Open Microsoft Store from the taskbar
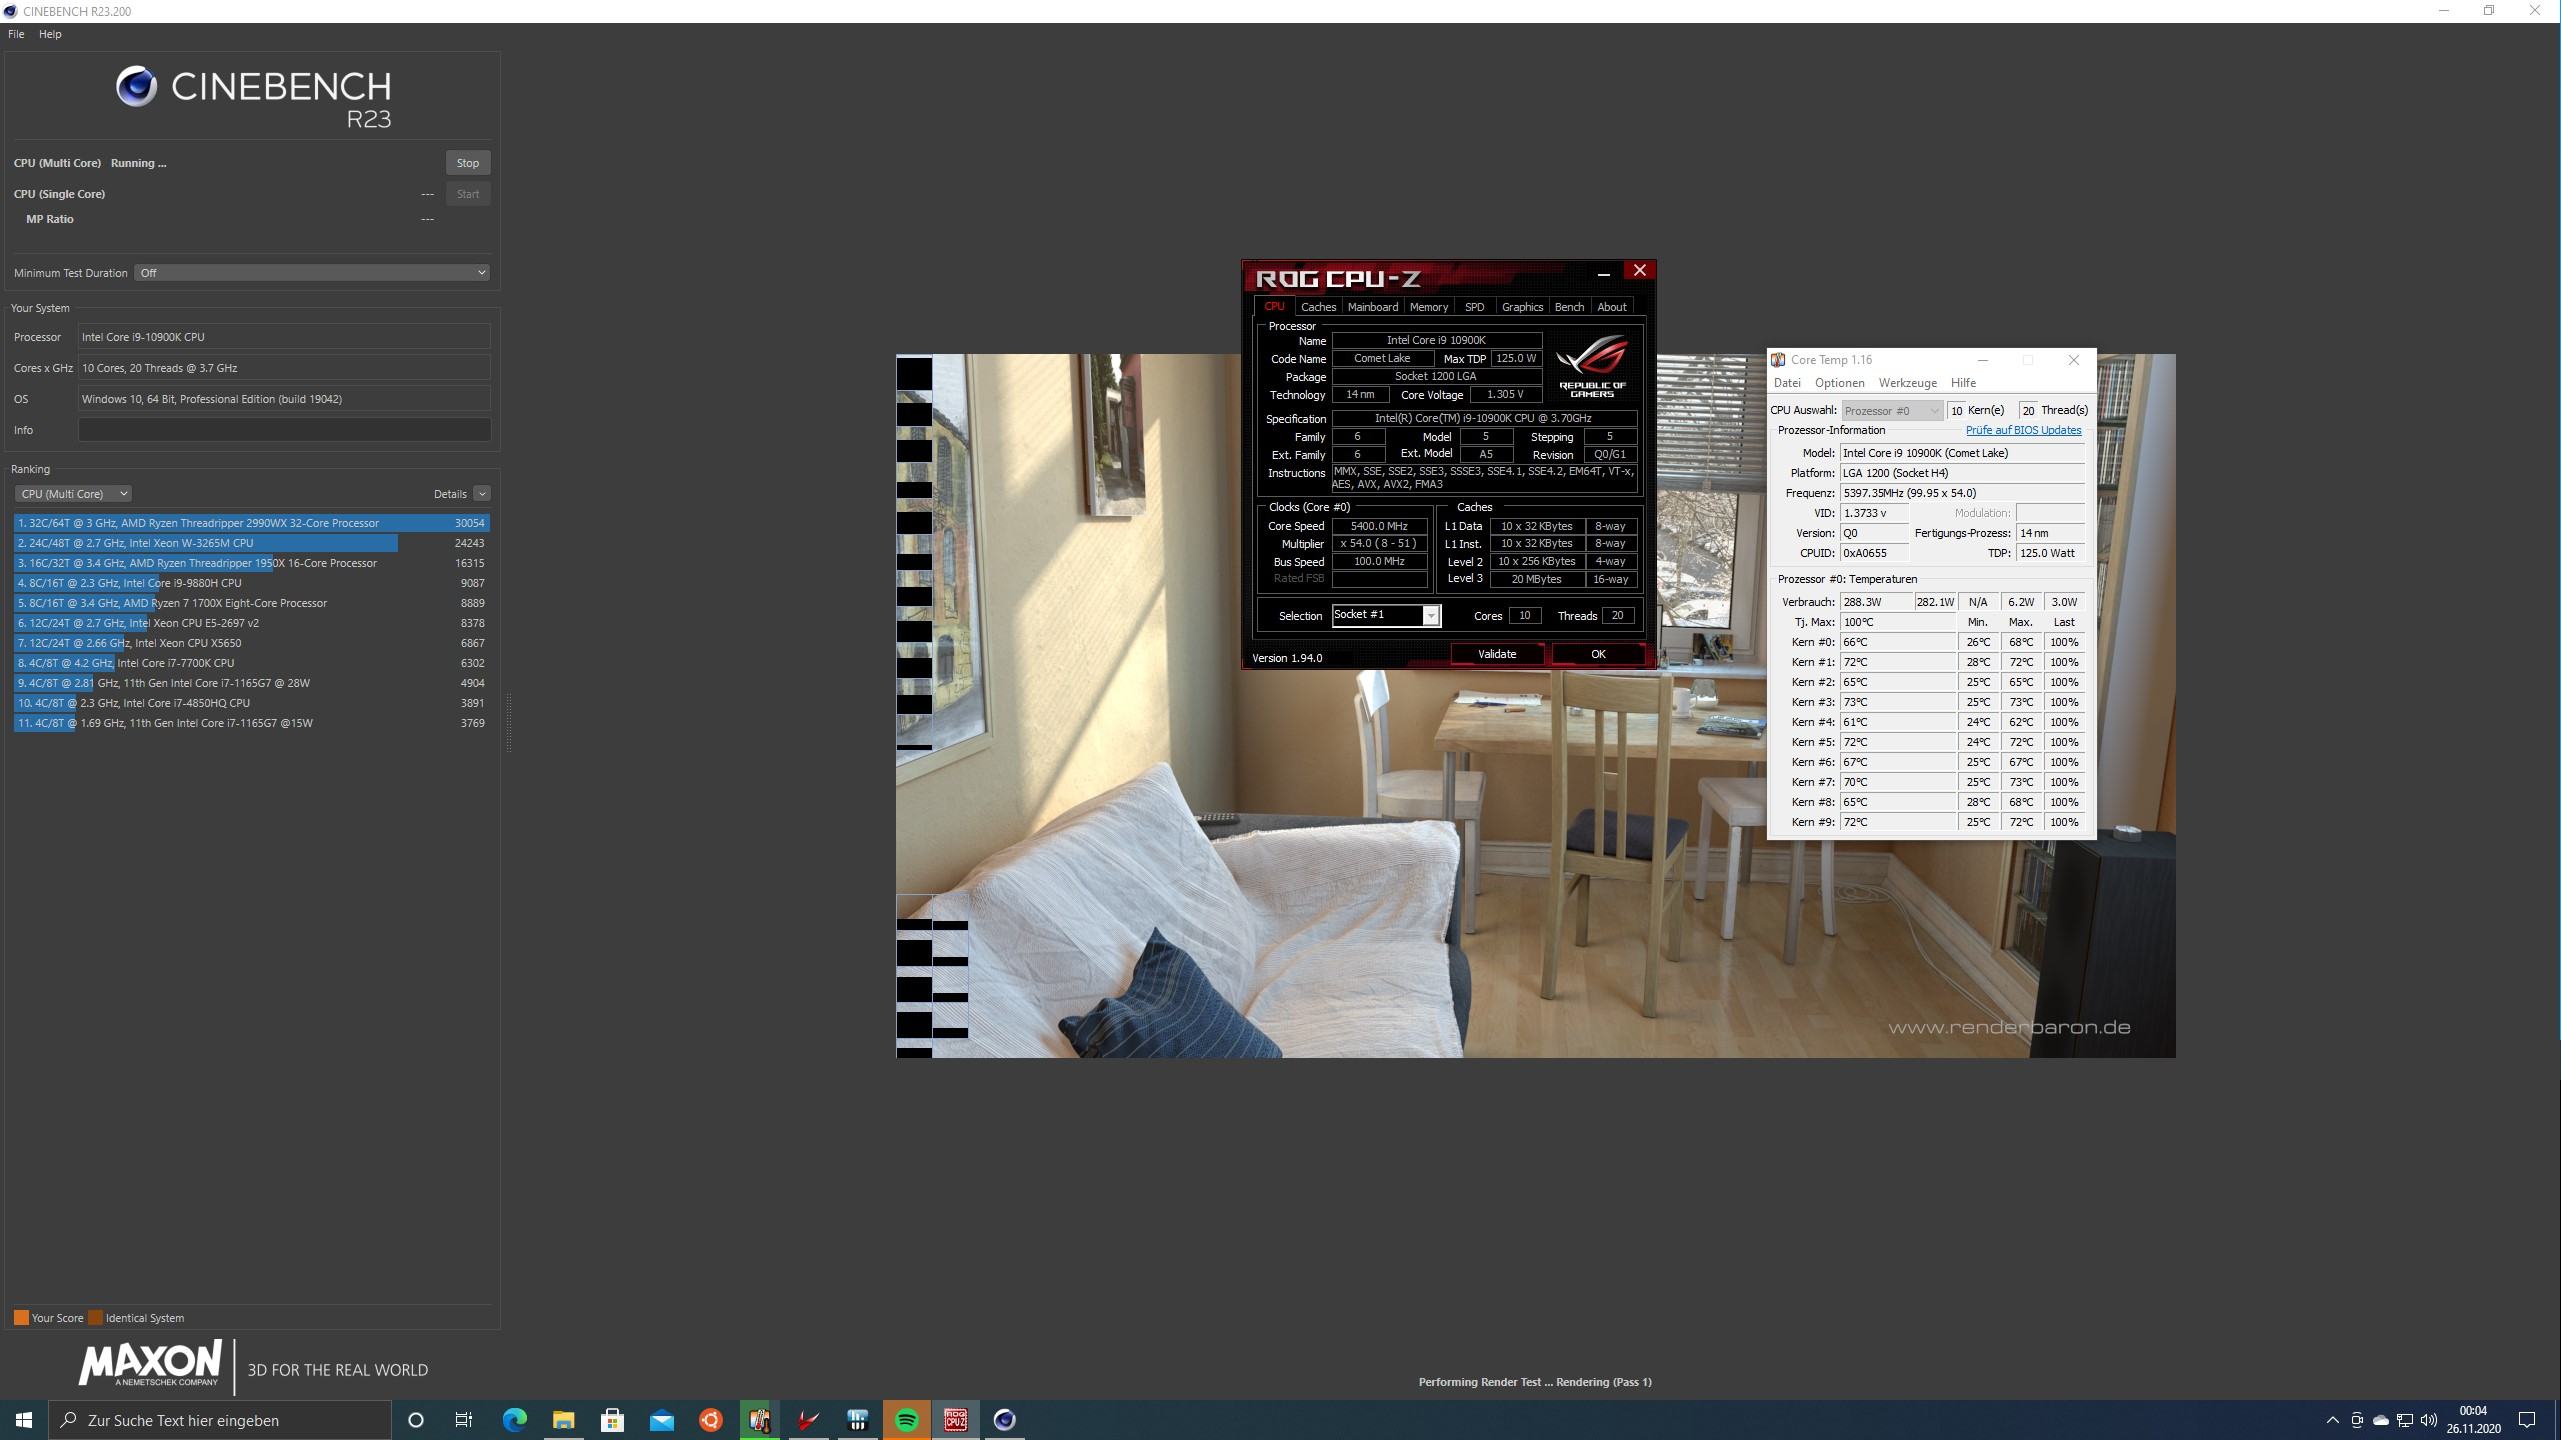 click(x=612, y=1420)
